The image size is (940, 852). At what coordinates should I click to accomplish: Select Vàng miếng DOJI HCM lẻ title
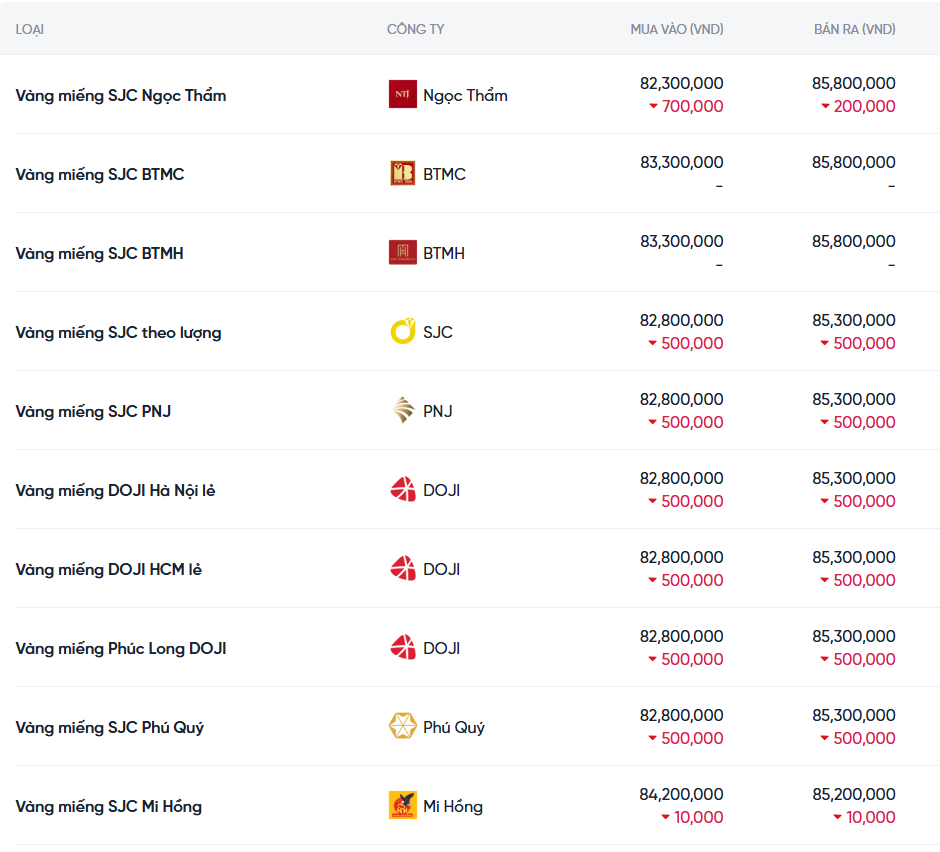coord(109,570)
